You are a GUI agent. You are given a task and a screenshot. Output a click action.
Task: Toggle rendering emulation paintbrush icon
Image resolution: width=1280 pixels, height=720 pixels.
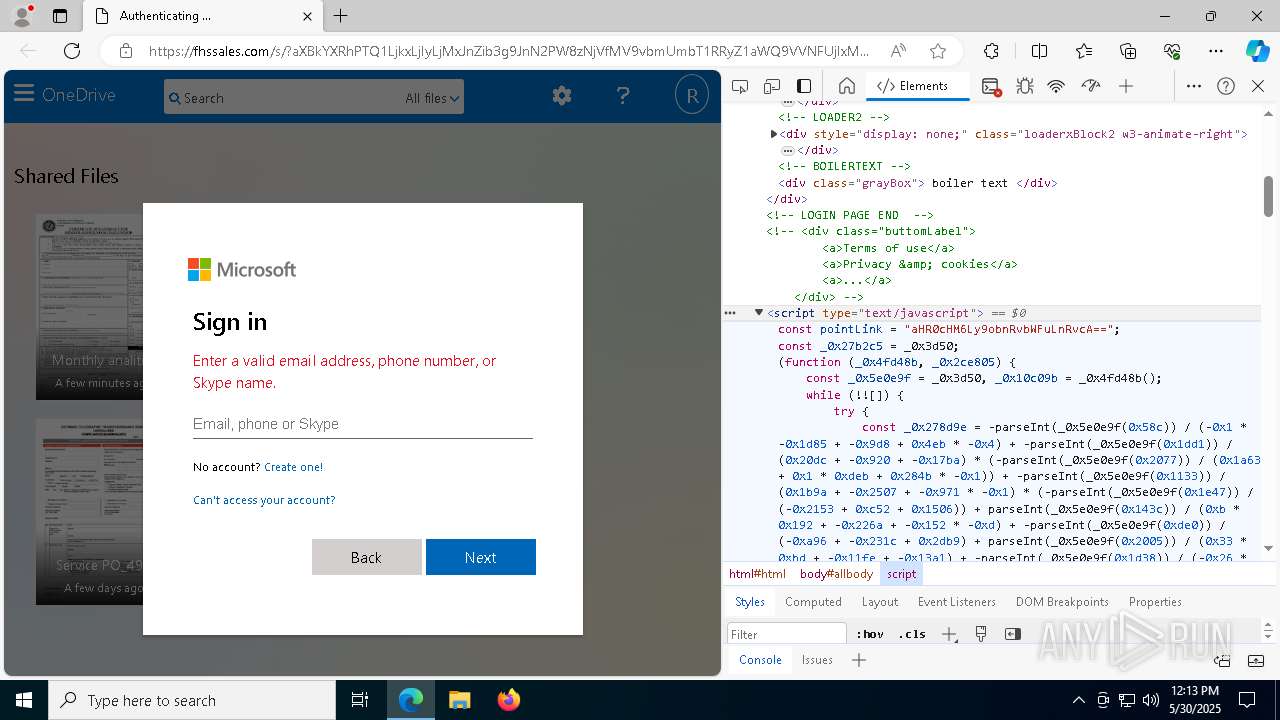coord(981,634)
